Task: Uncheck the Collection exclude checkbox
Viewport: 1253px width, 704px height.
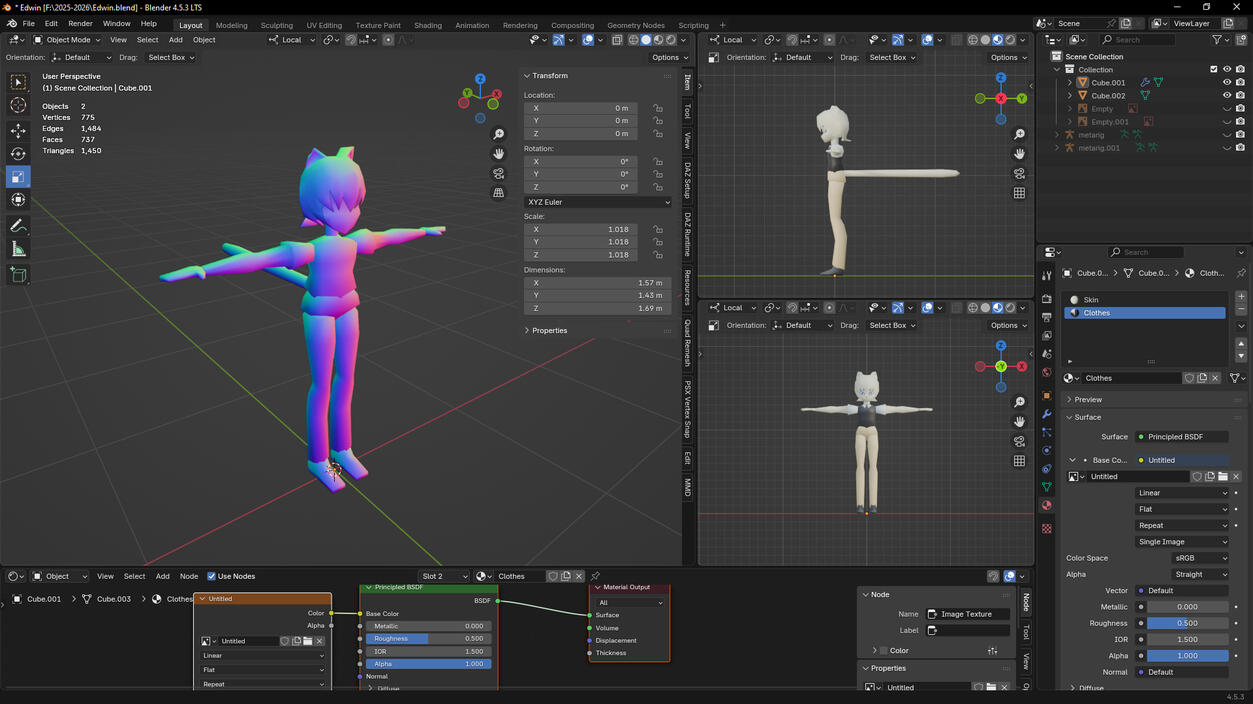Action: point(1214,70)
